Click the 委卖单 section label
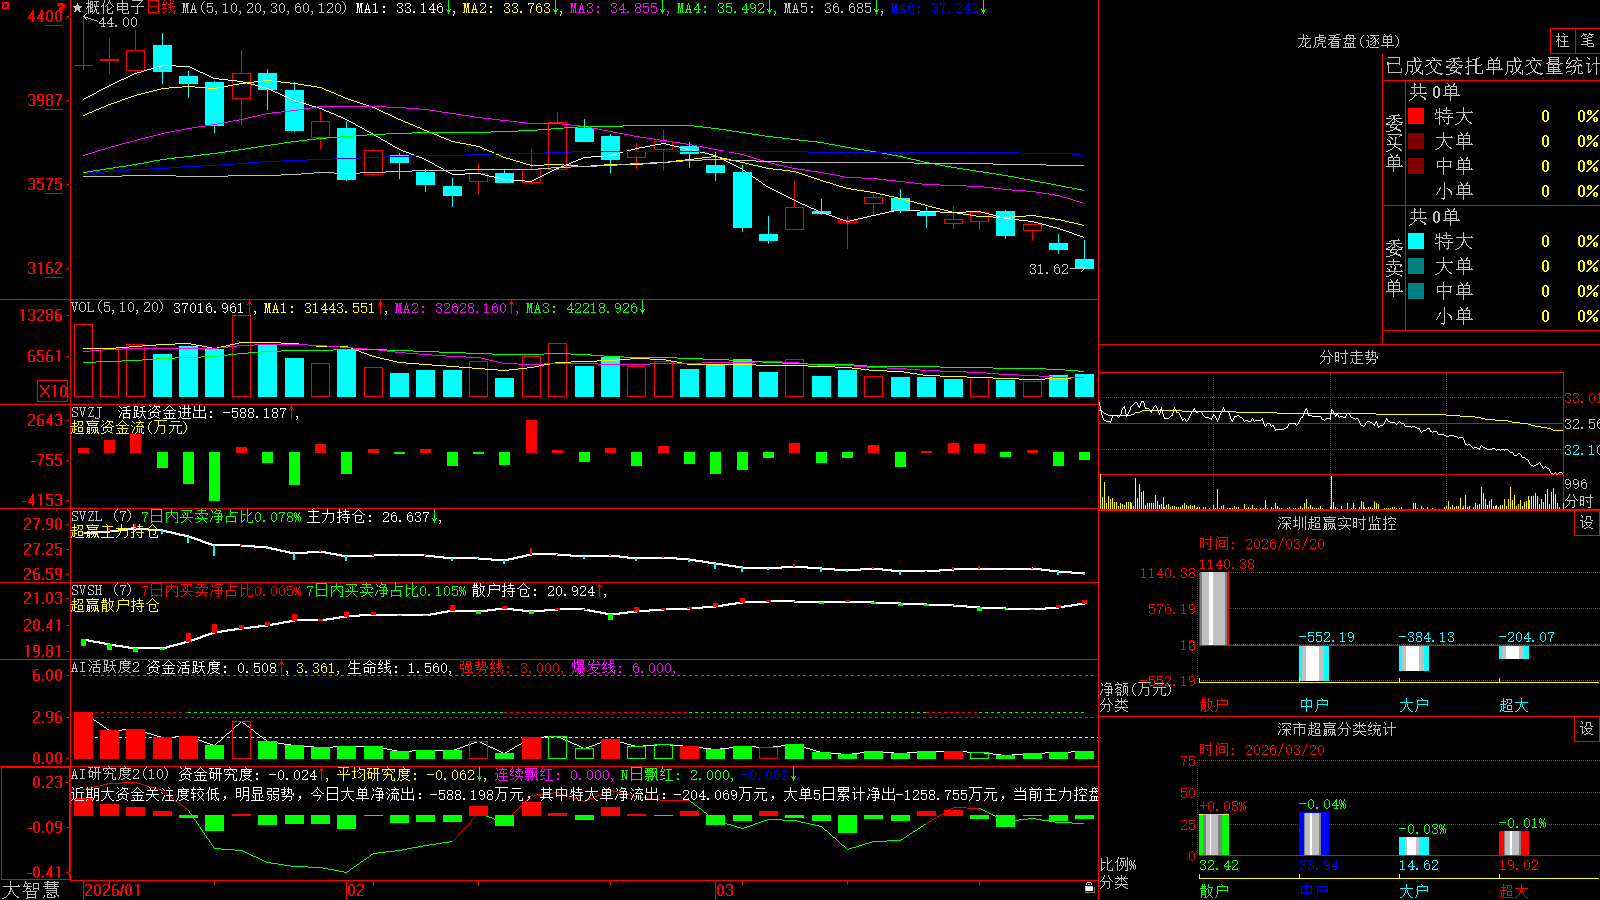 [1394, 267]
